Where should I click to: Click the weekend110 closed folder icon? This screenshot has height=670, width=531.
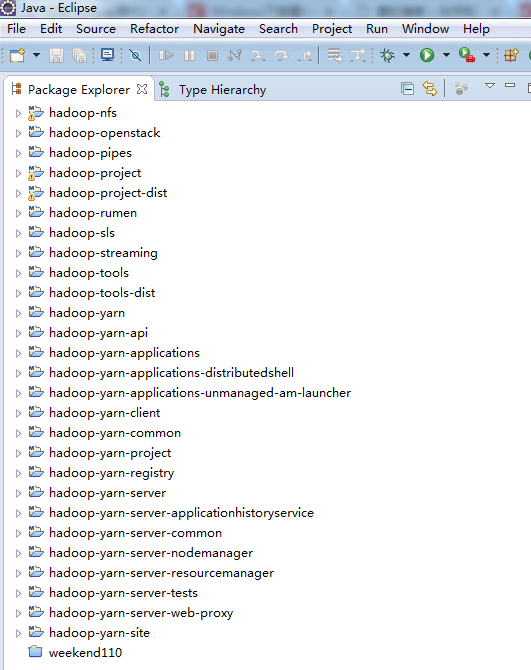(x=35, y=652)
